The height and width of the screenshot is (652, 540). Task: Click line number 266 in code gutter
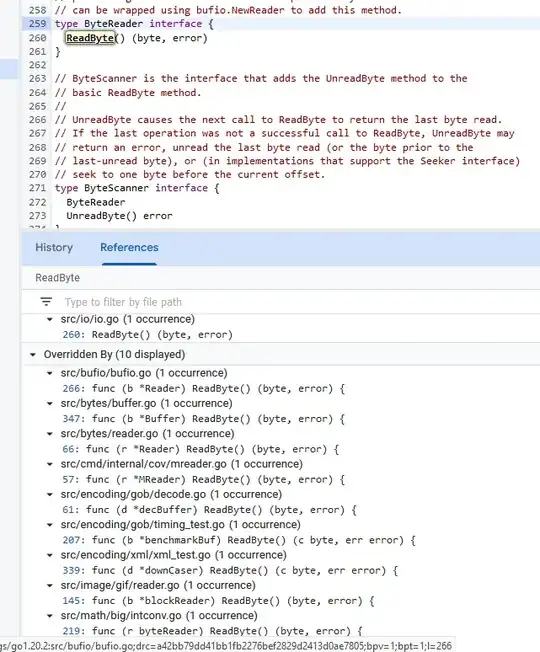37,120
